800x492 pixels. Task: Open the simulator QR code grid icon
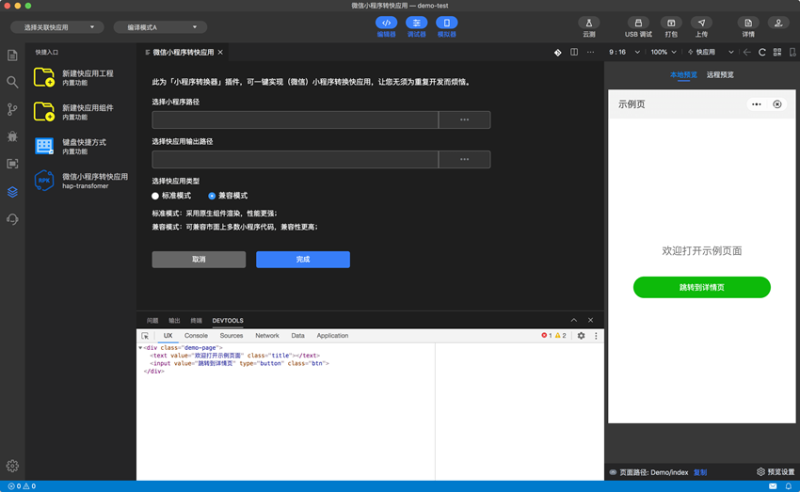pos(777,52)
